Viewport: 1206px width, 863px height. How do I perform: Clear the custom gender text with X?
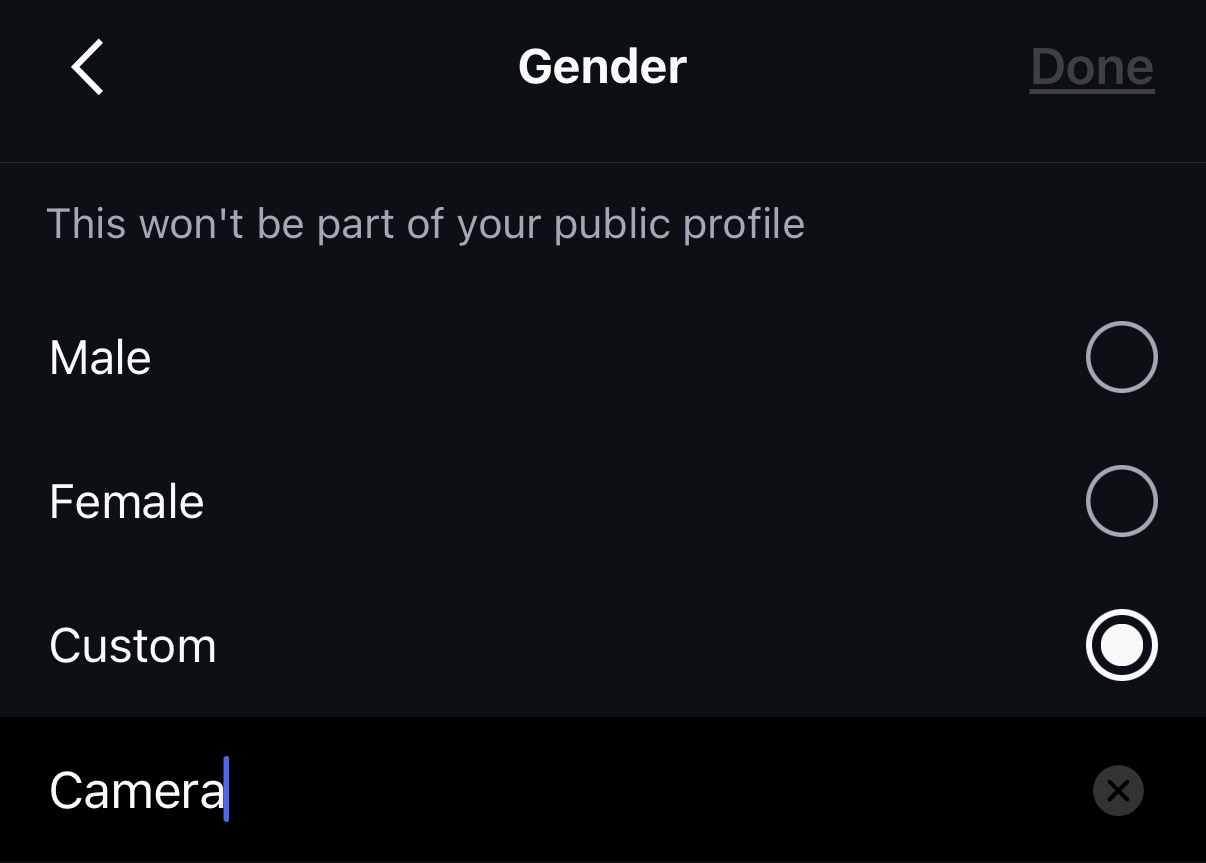click(1118, 791)
